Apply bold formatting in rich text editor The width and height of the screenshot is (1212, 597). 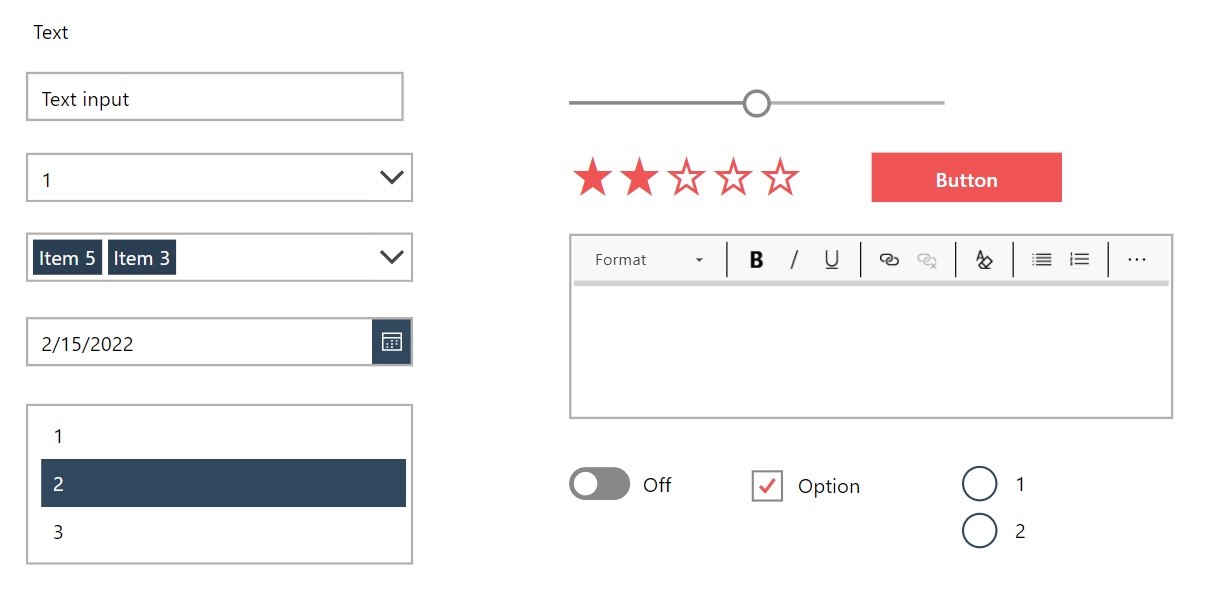756,259
